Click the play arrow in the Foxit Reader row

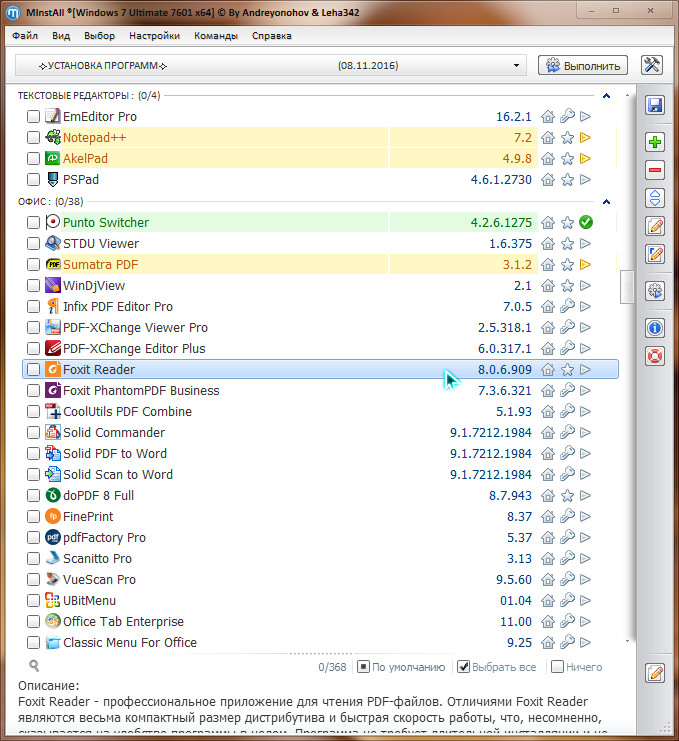pyautogui.click(x=585, y=370)
